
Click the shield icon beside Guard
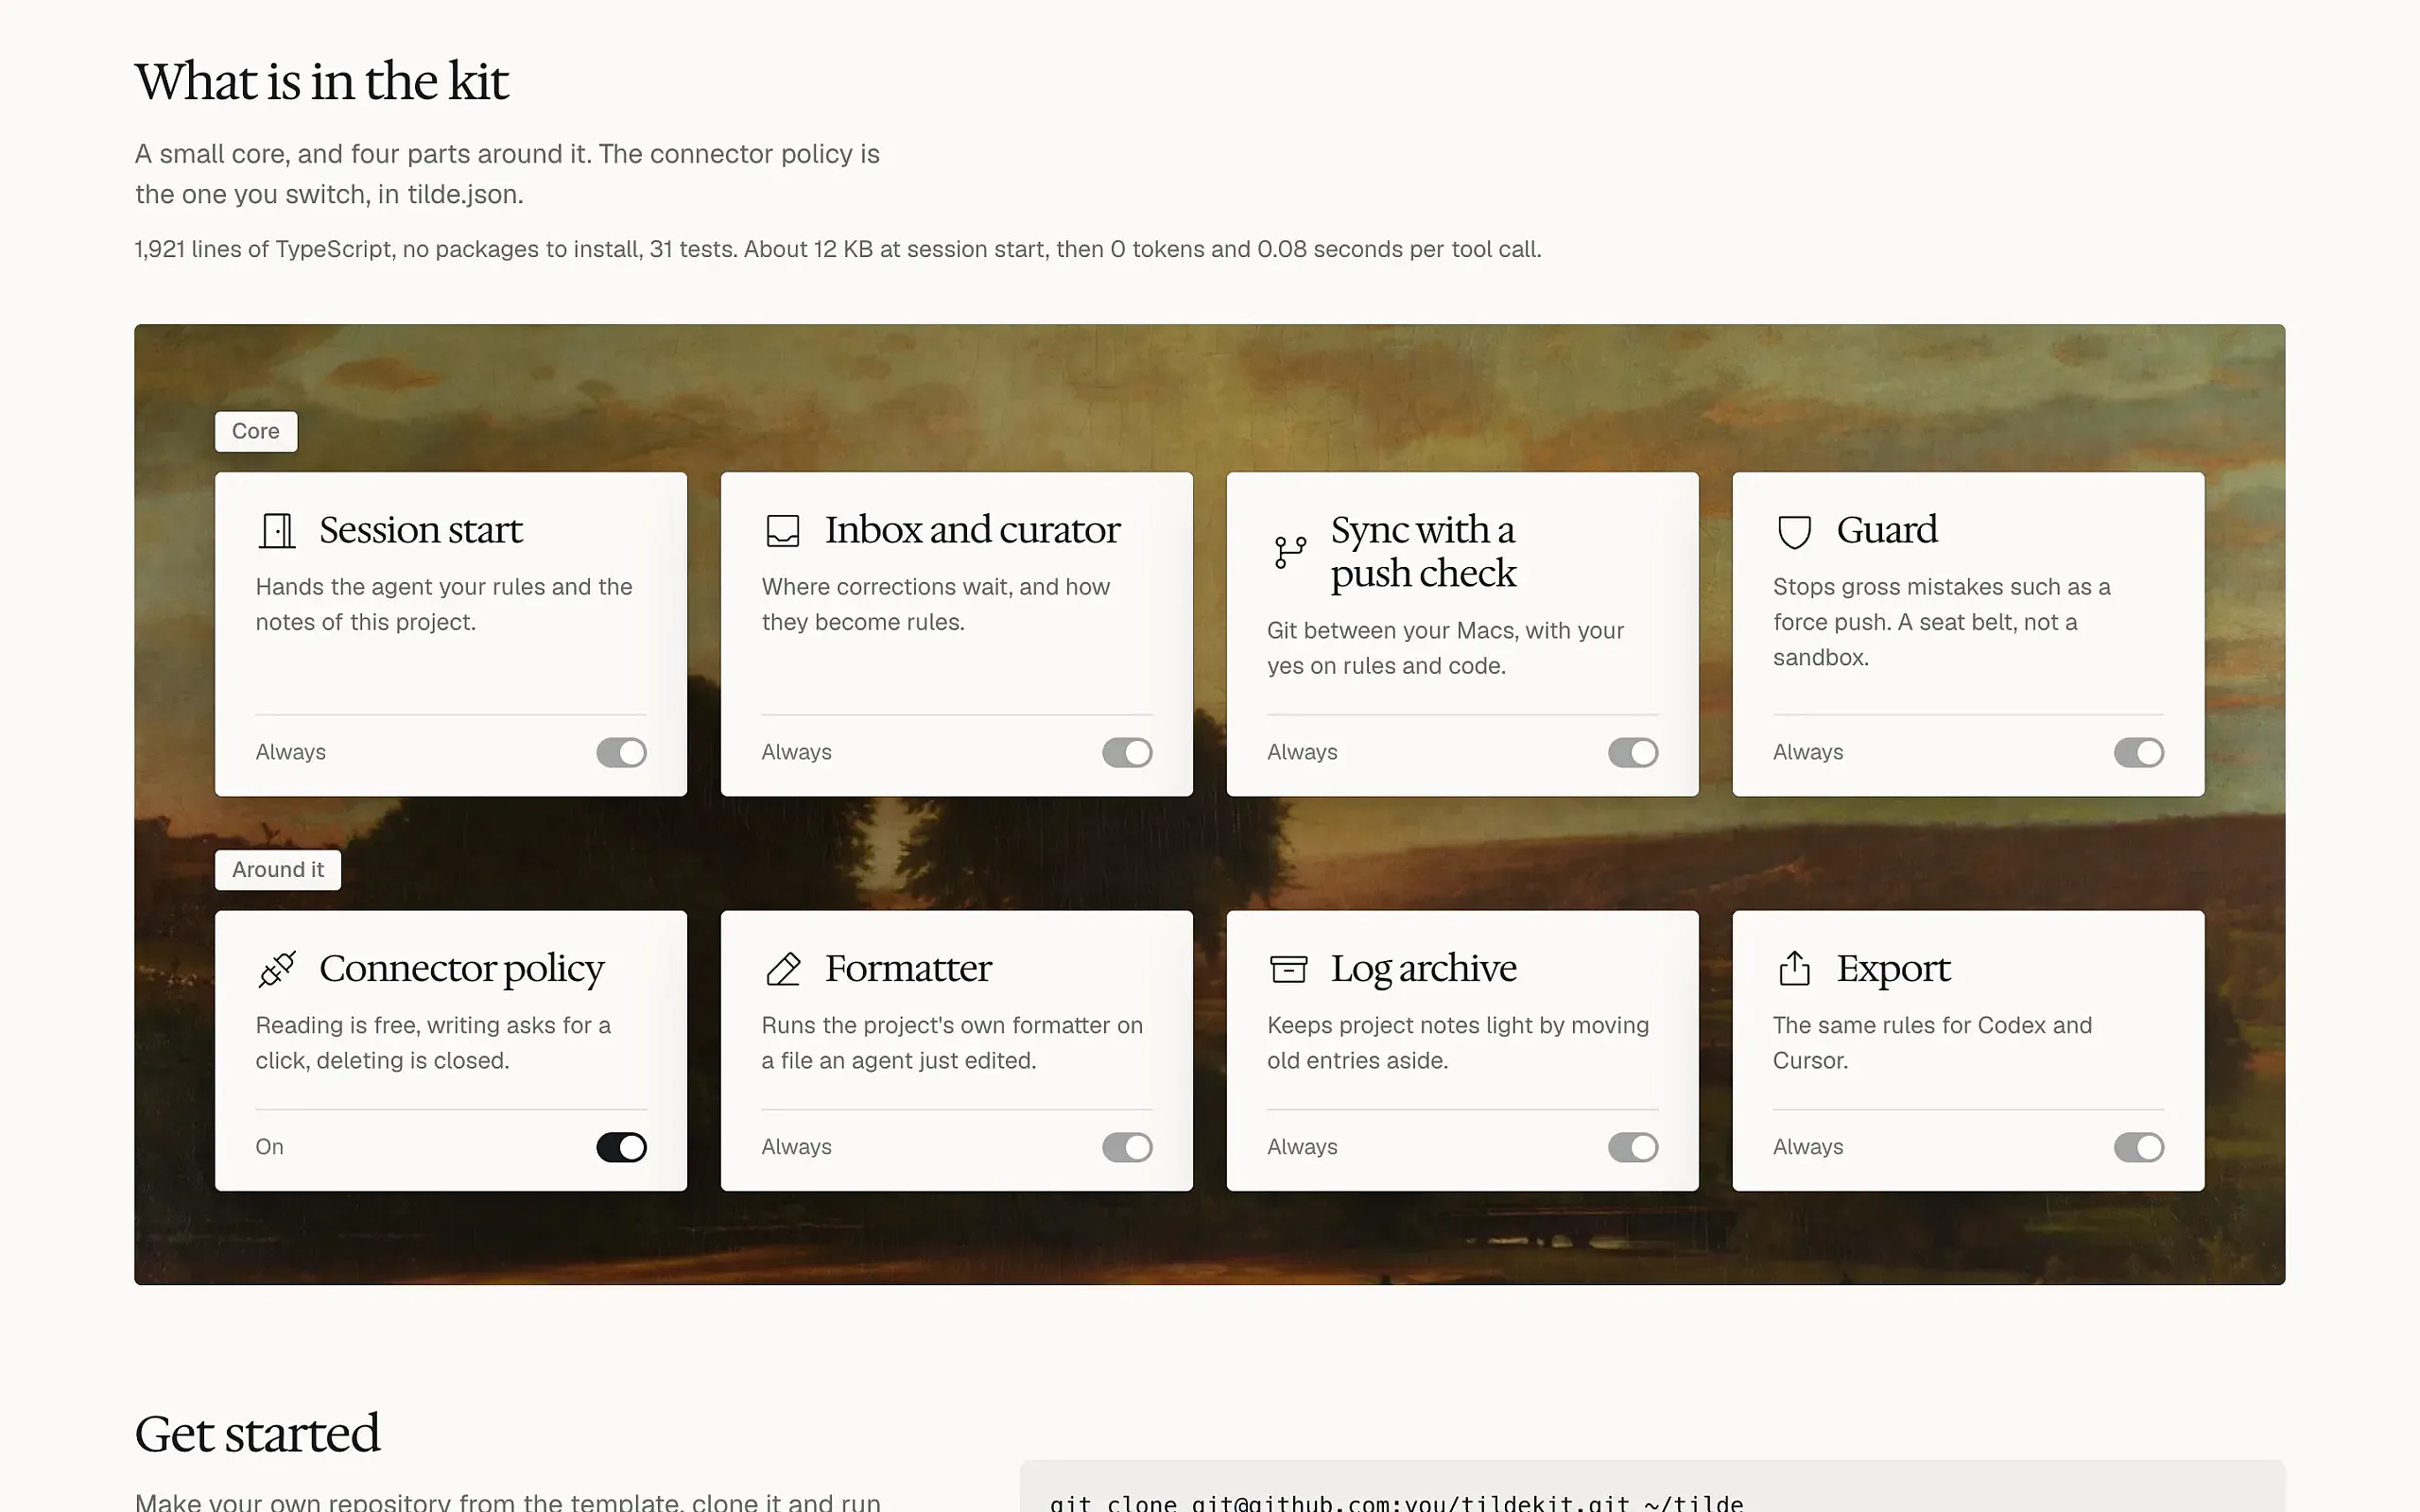coord(1795,531)
